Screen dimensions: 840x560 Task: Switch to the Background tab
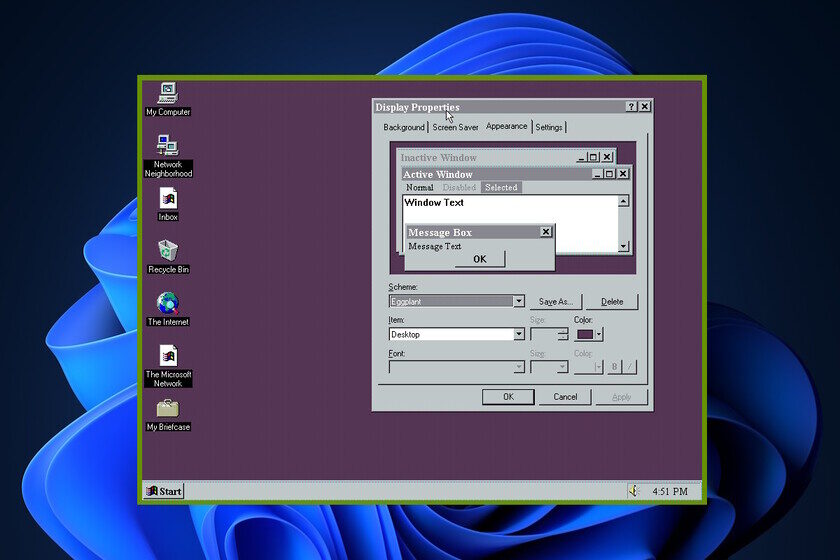tap(404, 127)
